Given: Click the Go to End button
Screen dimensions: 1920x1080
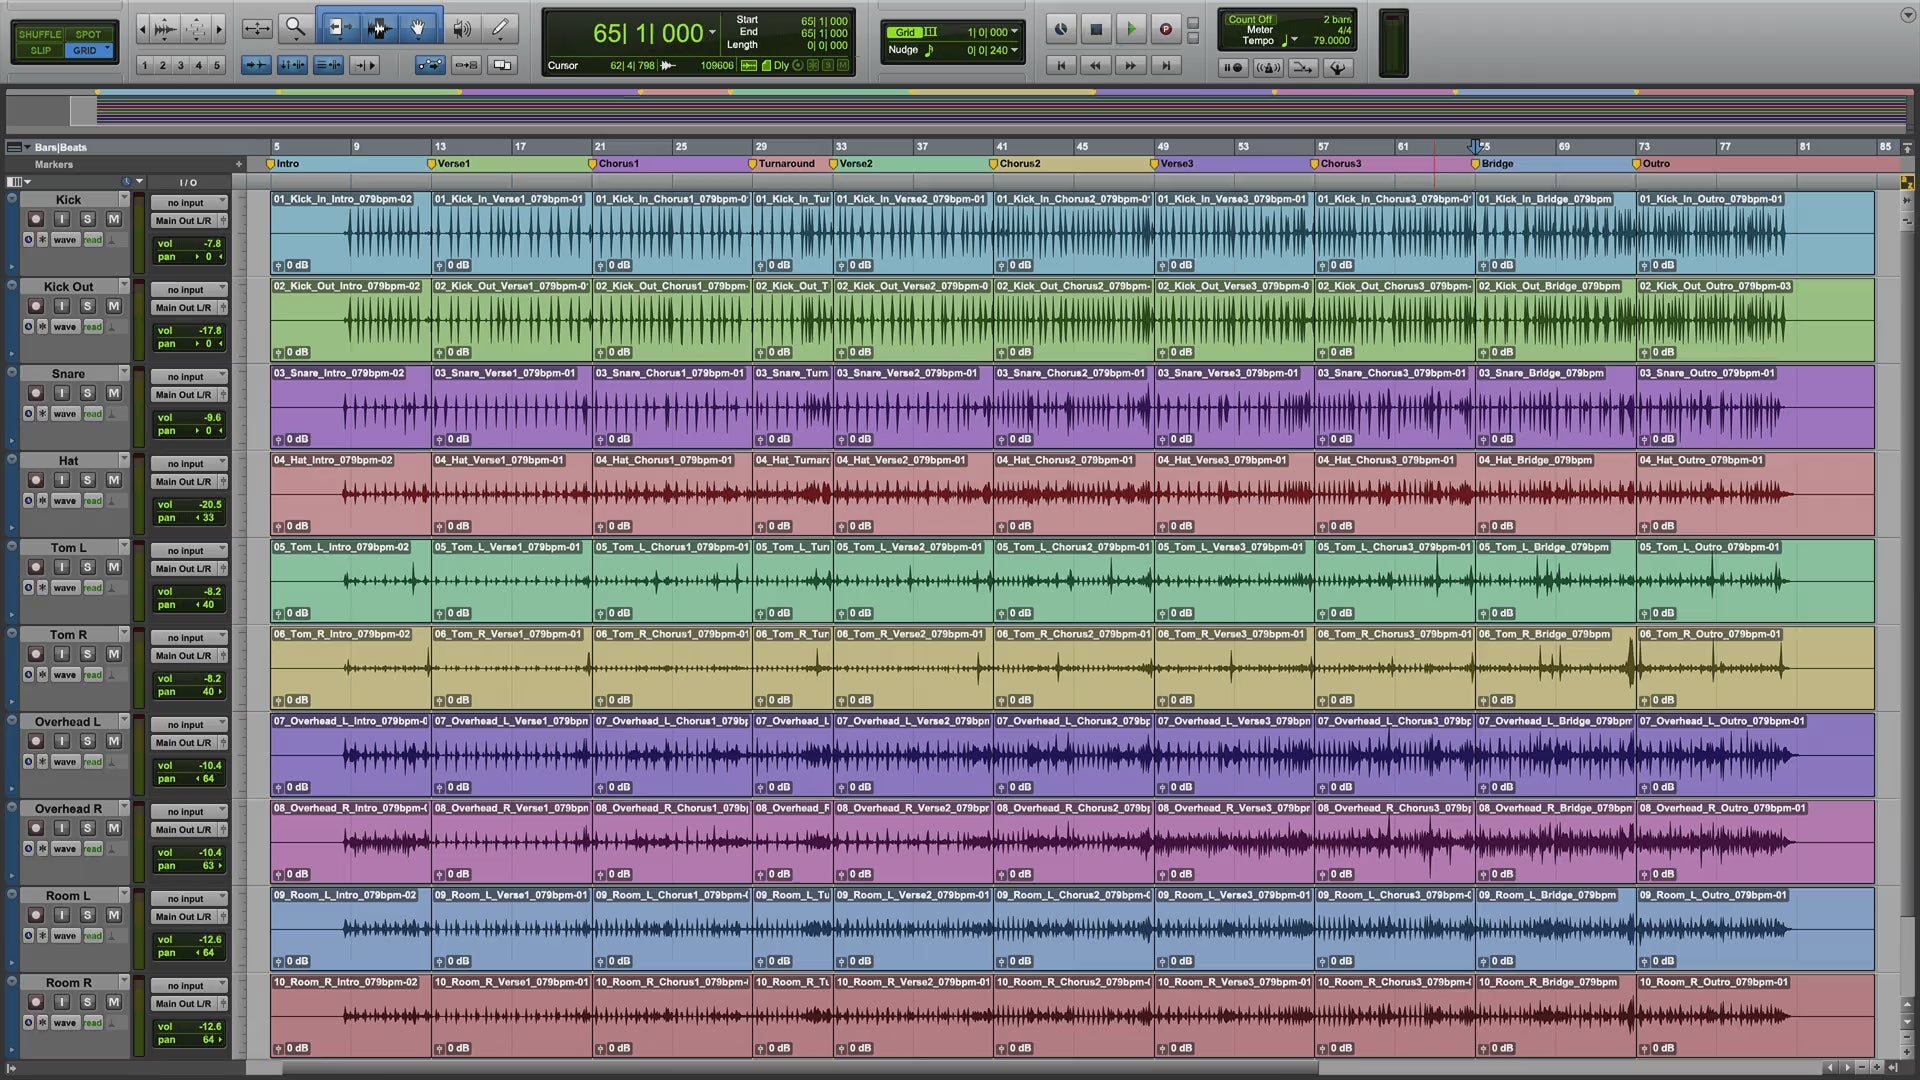Looking at the screenshot, I should (x=1165, y=65).
